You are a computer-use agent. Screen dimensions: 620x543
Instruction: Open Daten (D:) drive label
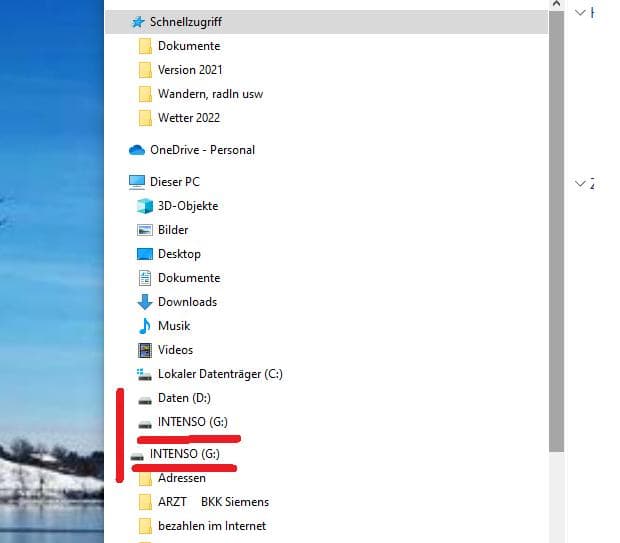click(184, 398)
